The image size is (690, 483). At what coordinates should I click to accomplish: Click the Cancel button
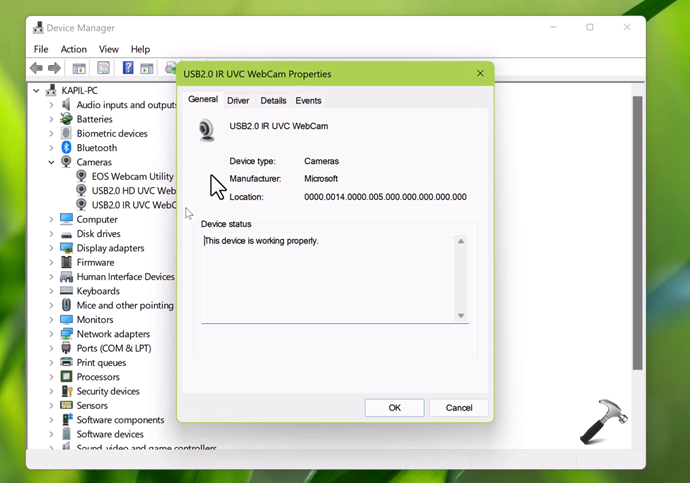point(459,408)
